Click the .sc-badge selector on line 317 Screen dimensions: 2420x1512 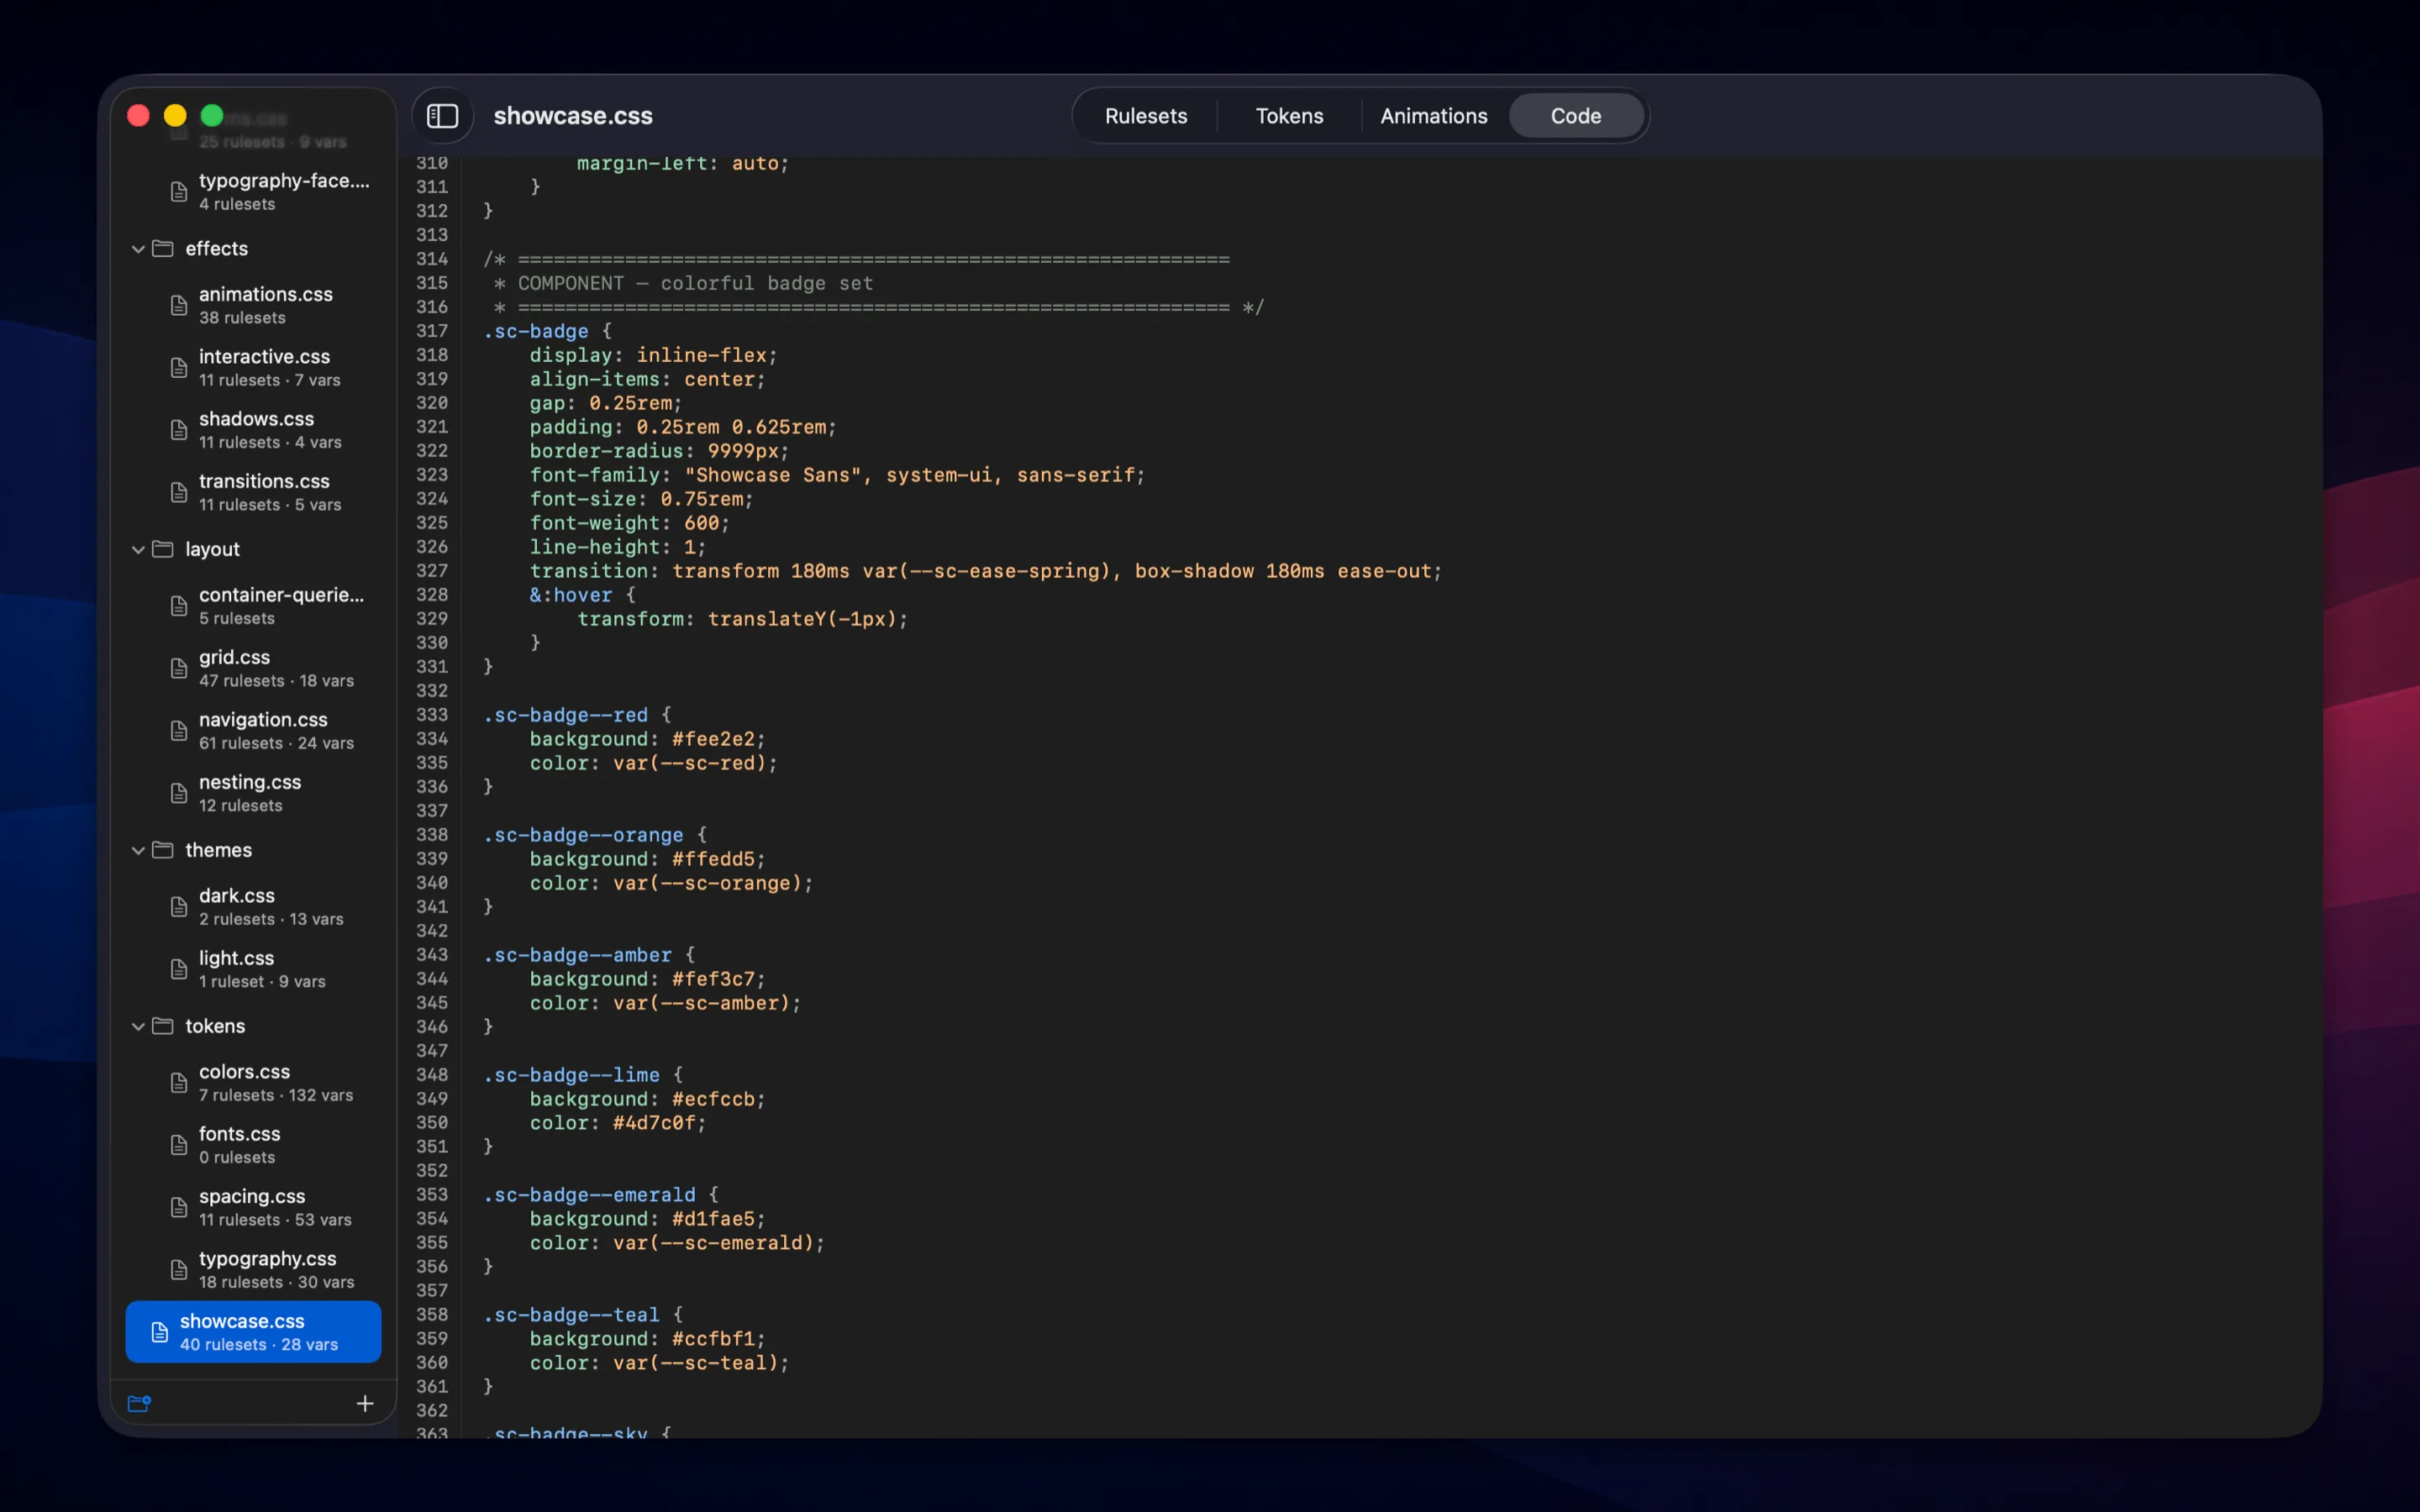tap(536, 331)
